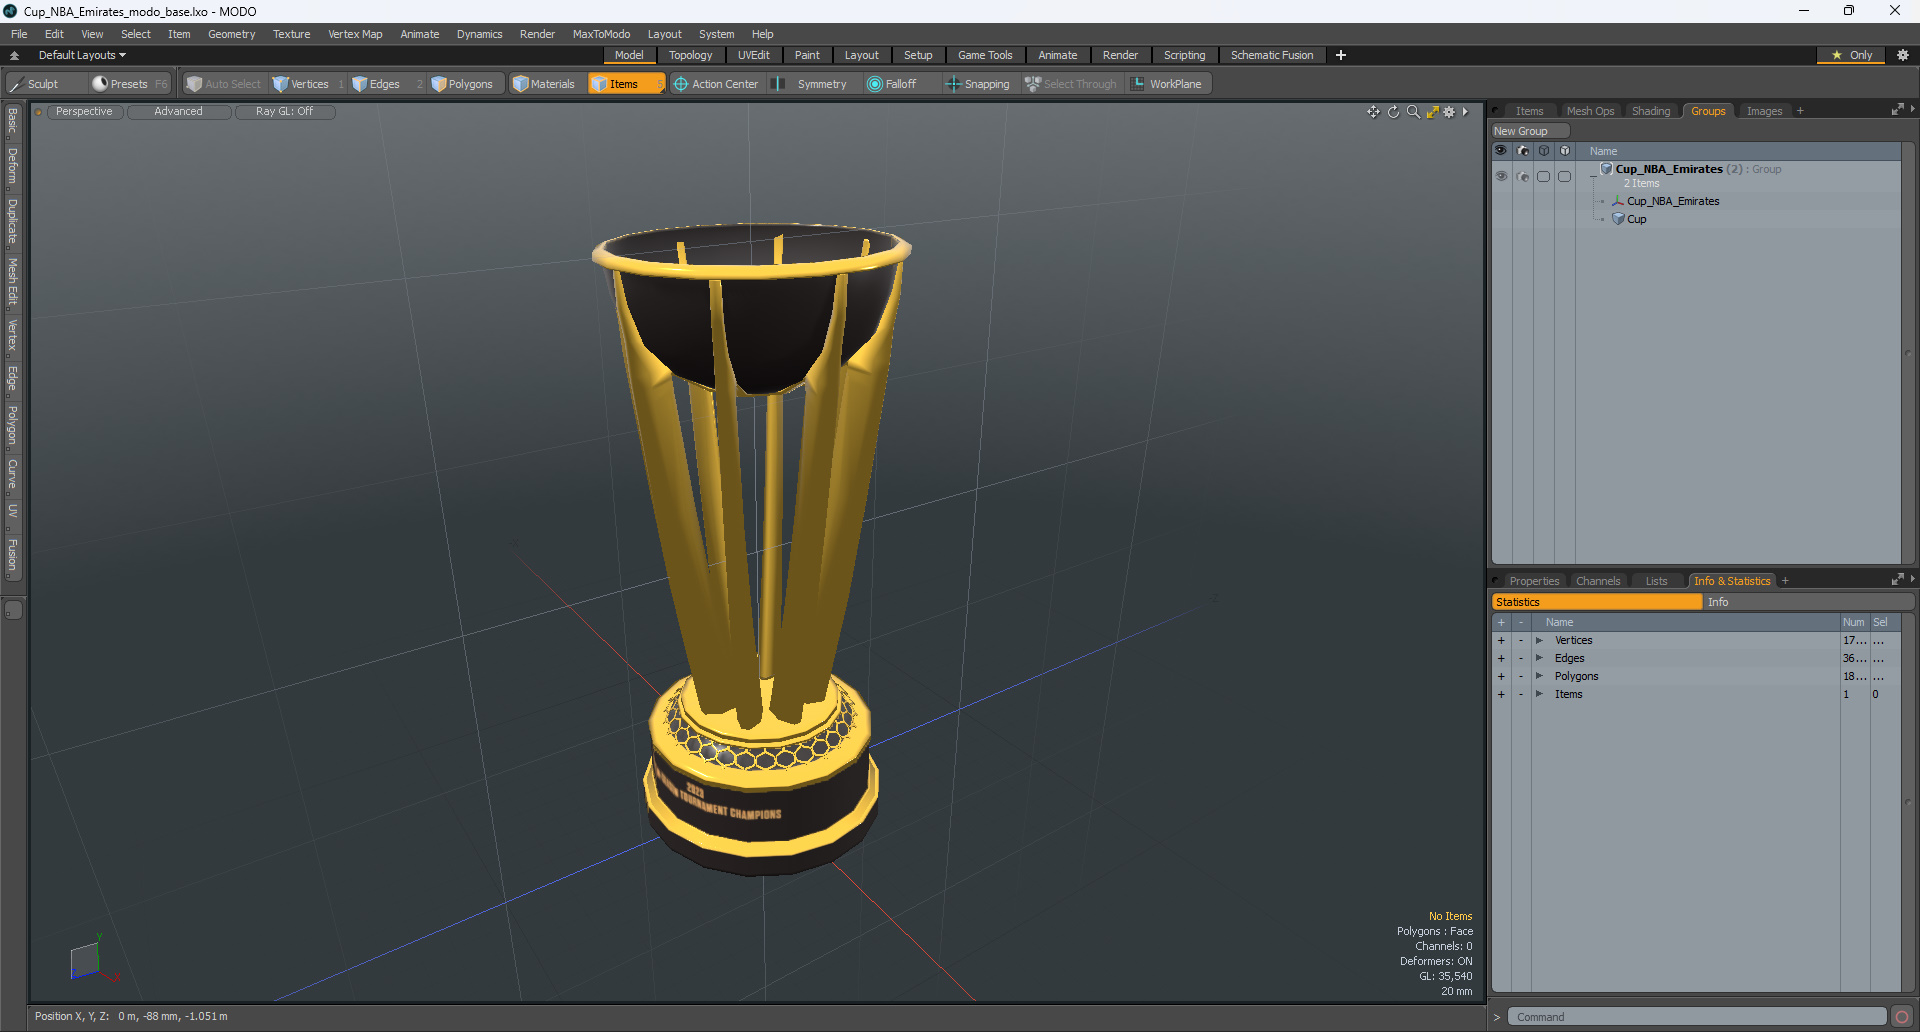Add Vertices row to selection with plus
The height and width of the screenshot is (1032, 1920).
pyautogui.click(x=1501, y=640)
